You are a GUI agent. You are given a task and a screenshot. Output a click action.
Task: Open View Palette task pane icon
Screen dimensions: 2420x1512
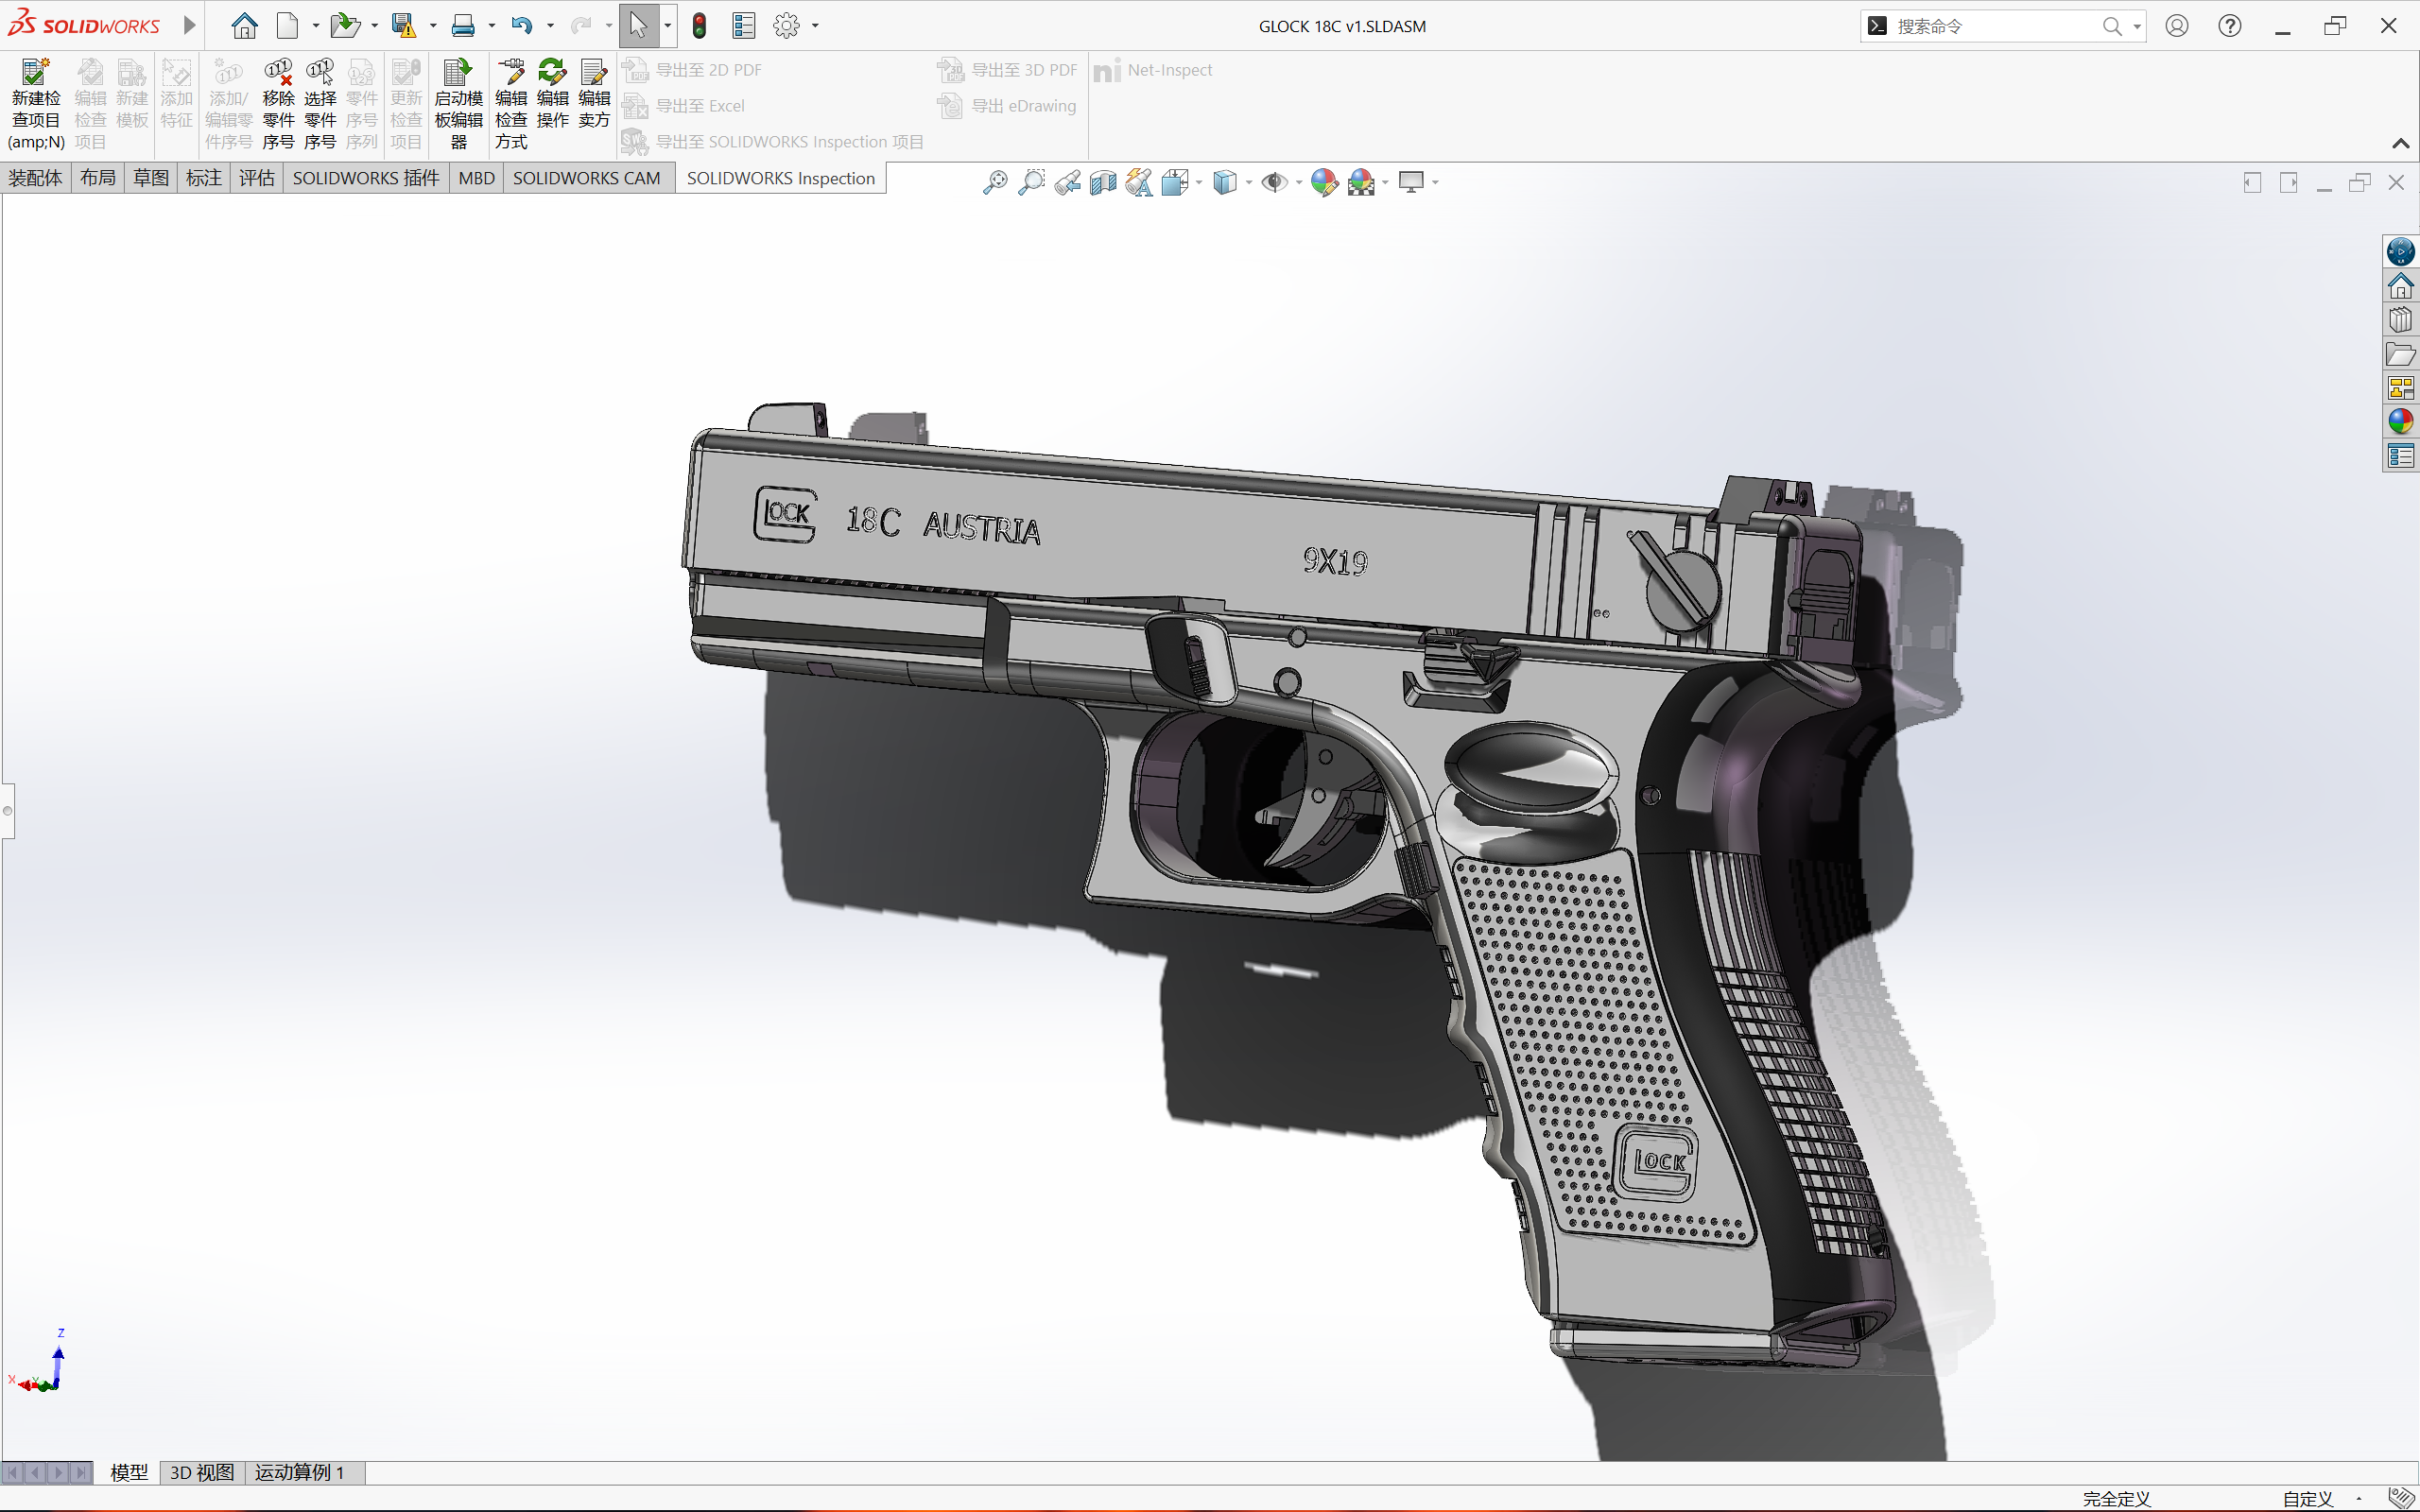click(x=2400, y=388)
